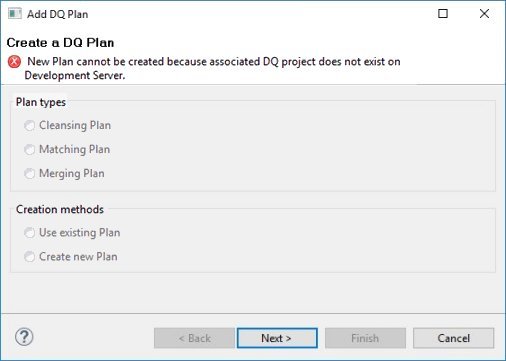Choose Create new Plan creation method
This screenshot has height=361, width=506.
point(29,257)
